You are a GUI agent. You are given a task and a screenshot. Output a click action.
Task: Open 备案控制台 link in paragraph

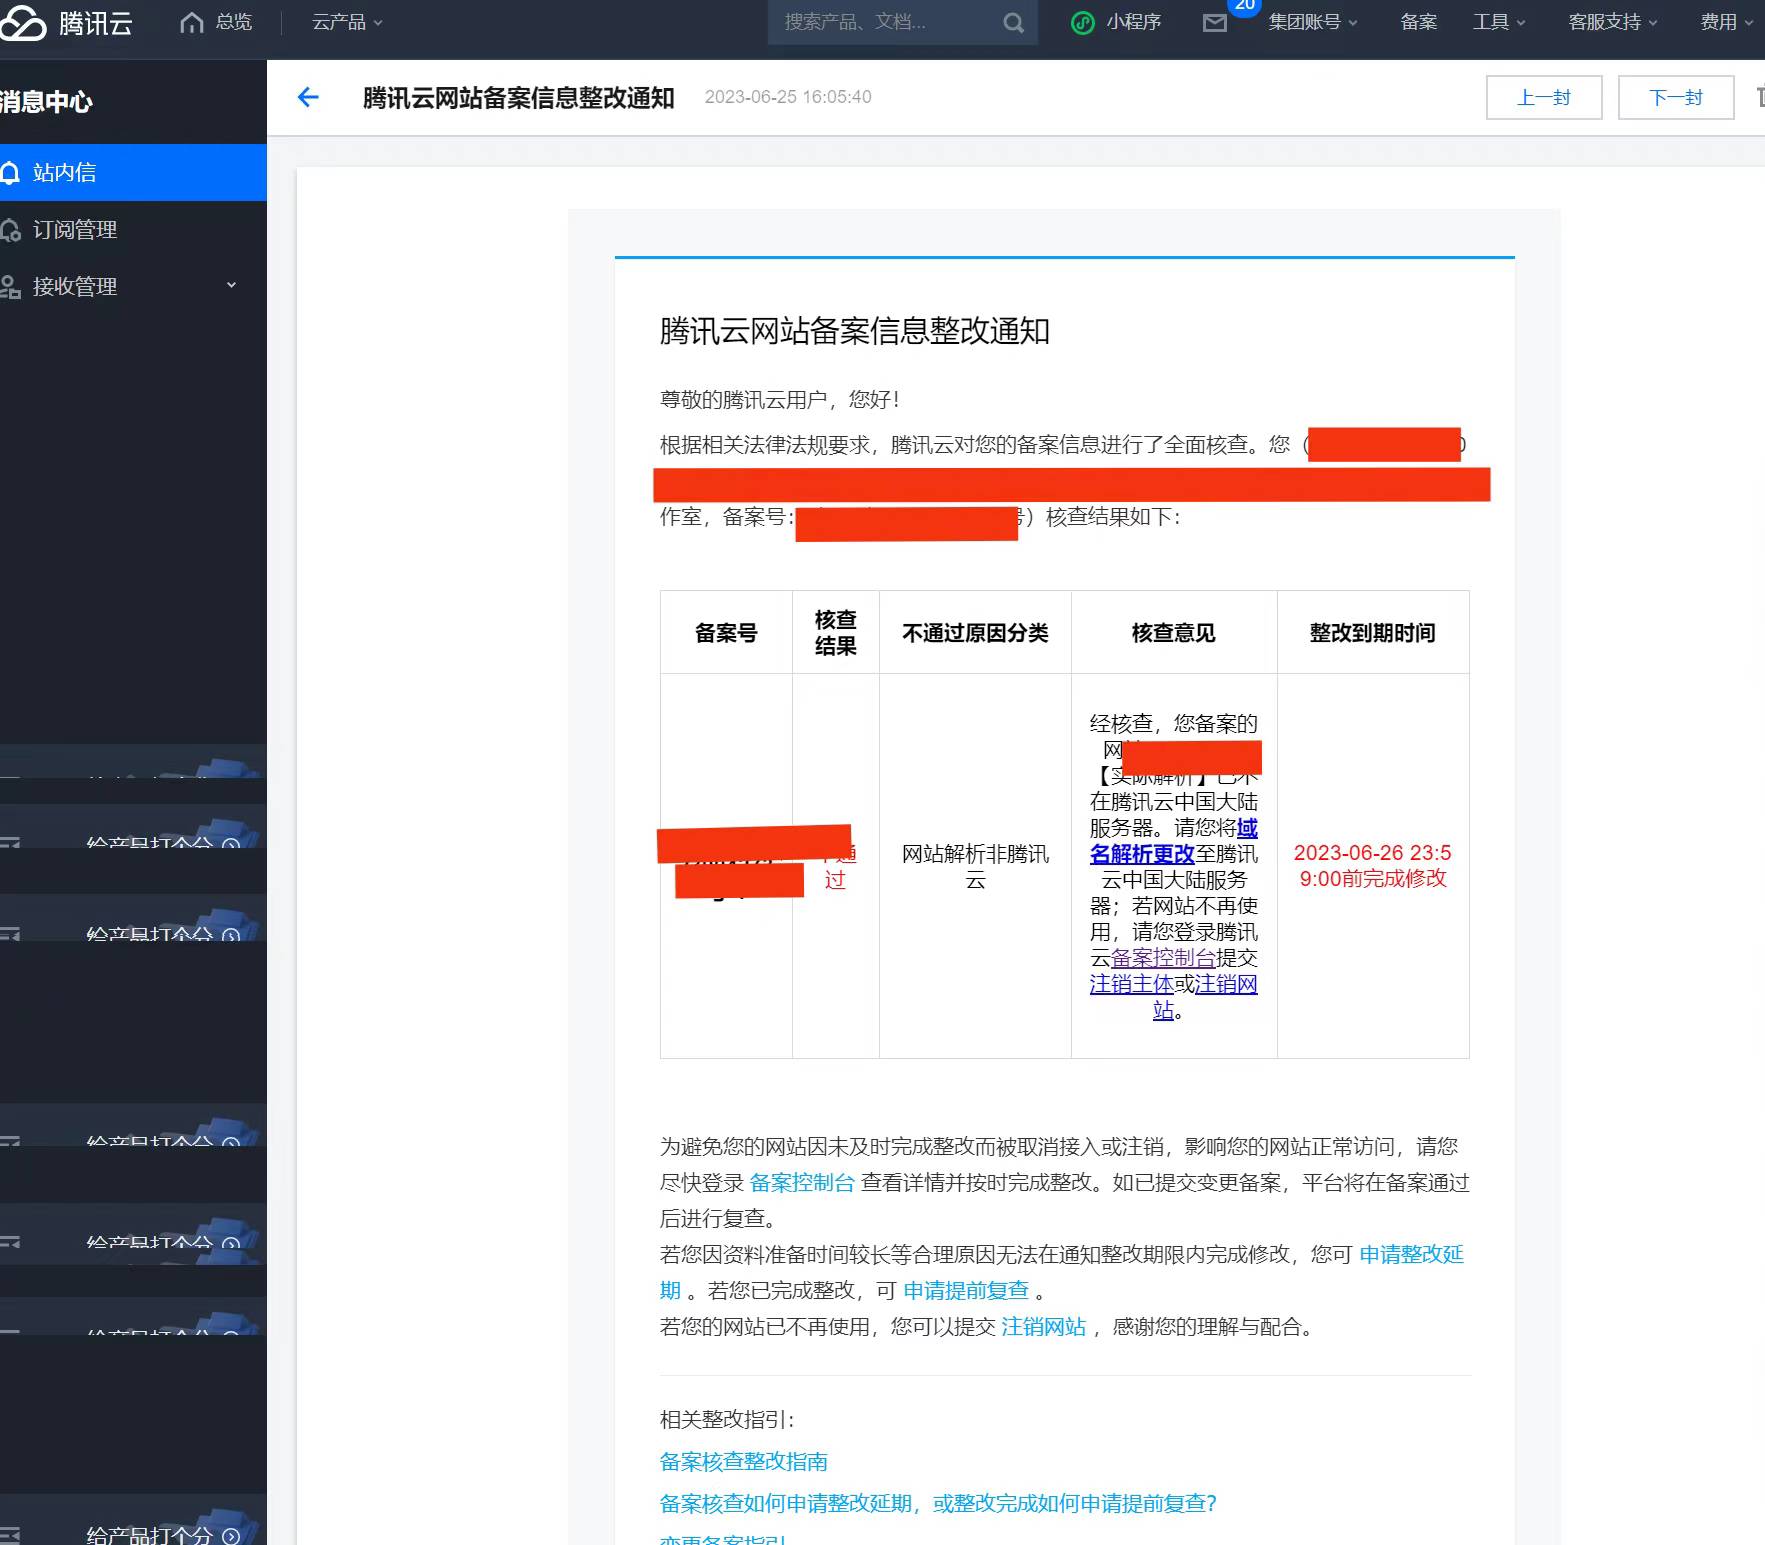(802, 1182)
